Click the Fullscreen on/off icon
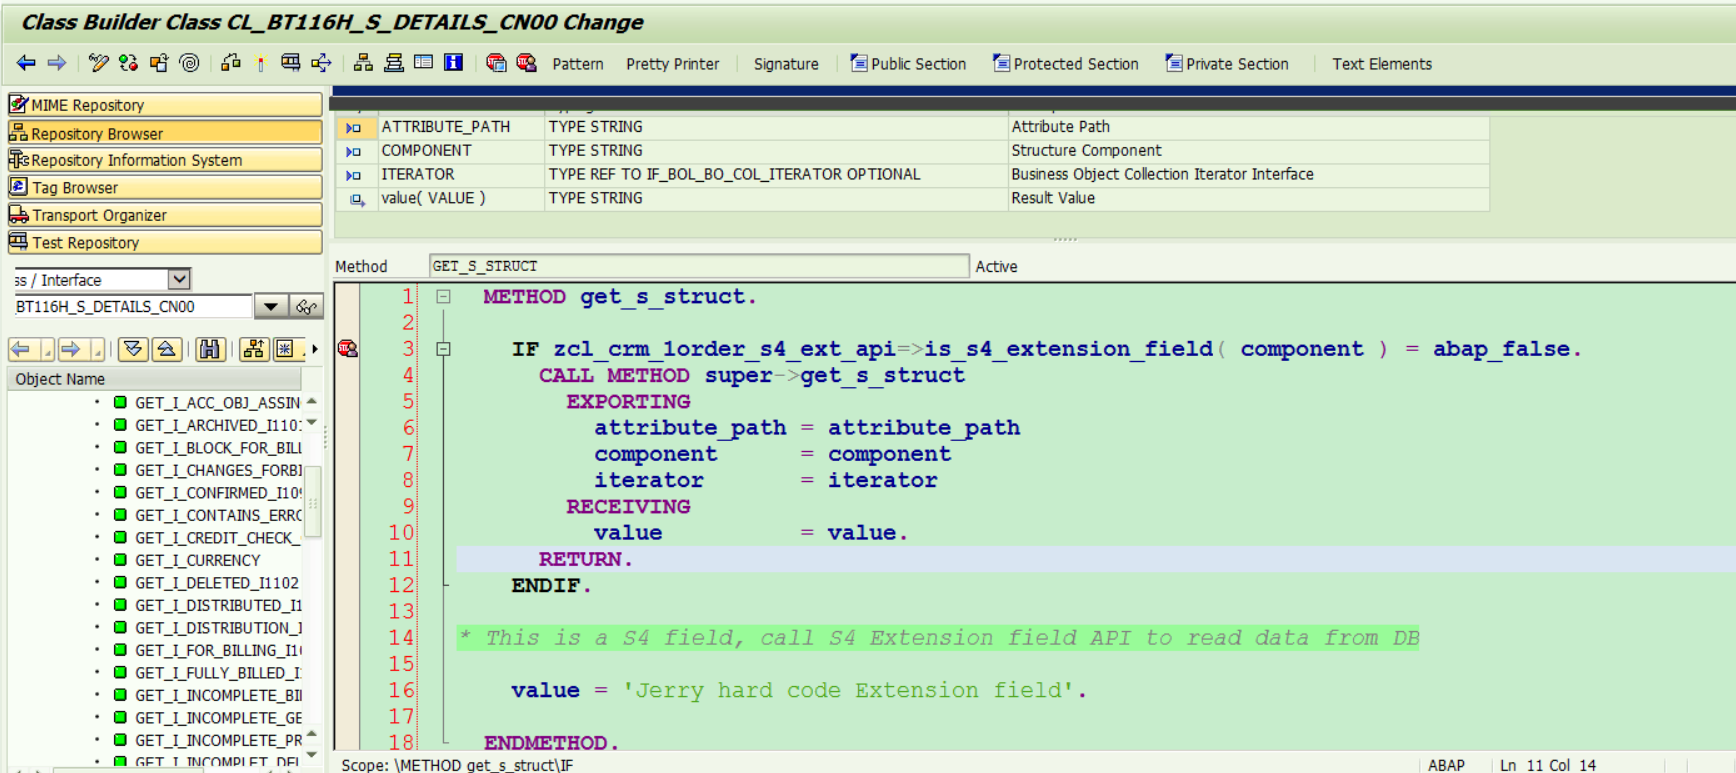 point(424,63)
